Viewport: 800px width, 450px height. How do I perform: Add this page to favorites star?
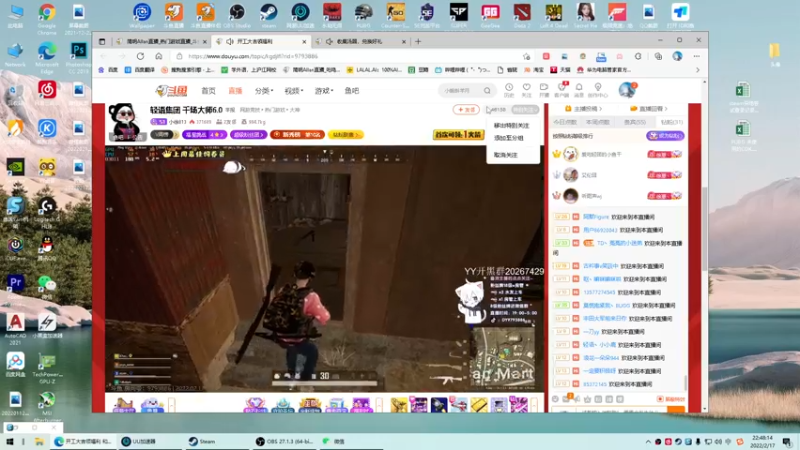[527, 56]
